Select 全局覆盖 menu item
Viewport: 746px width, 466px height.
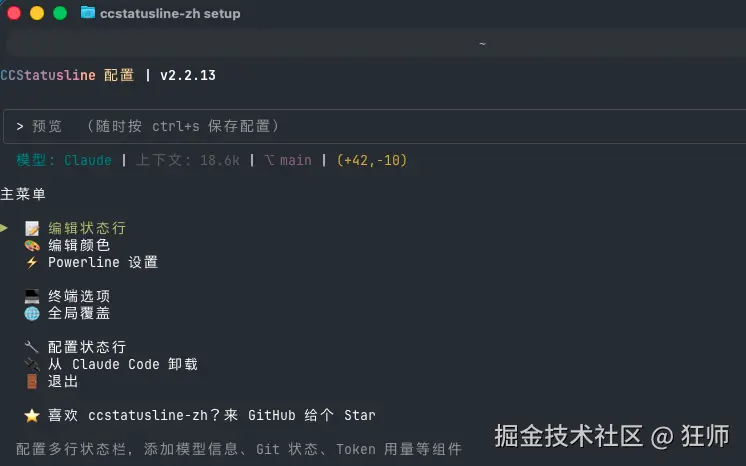pos(79,314)
